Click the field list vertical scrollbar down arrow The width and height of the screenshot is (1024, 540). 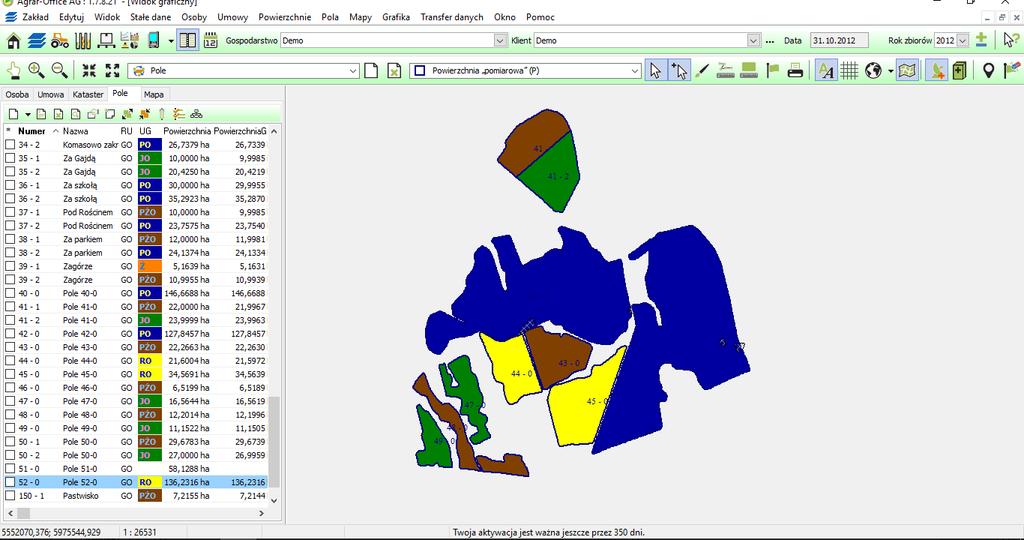274,500
